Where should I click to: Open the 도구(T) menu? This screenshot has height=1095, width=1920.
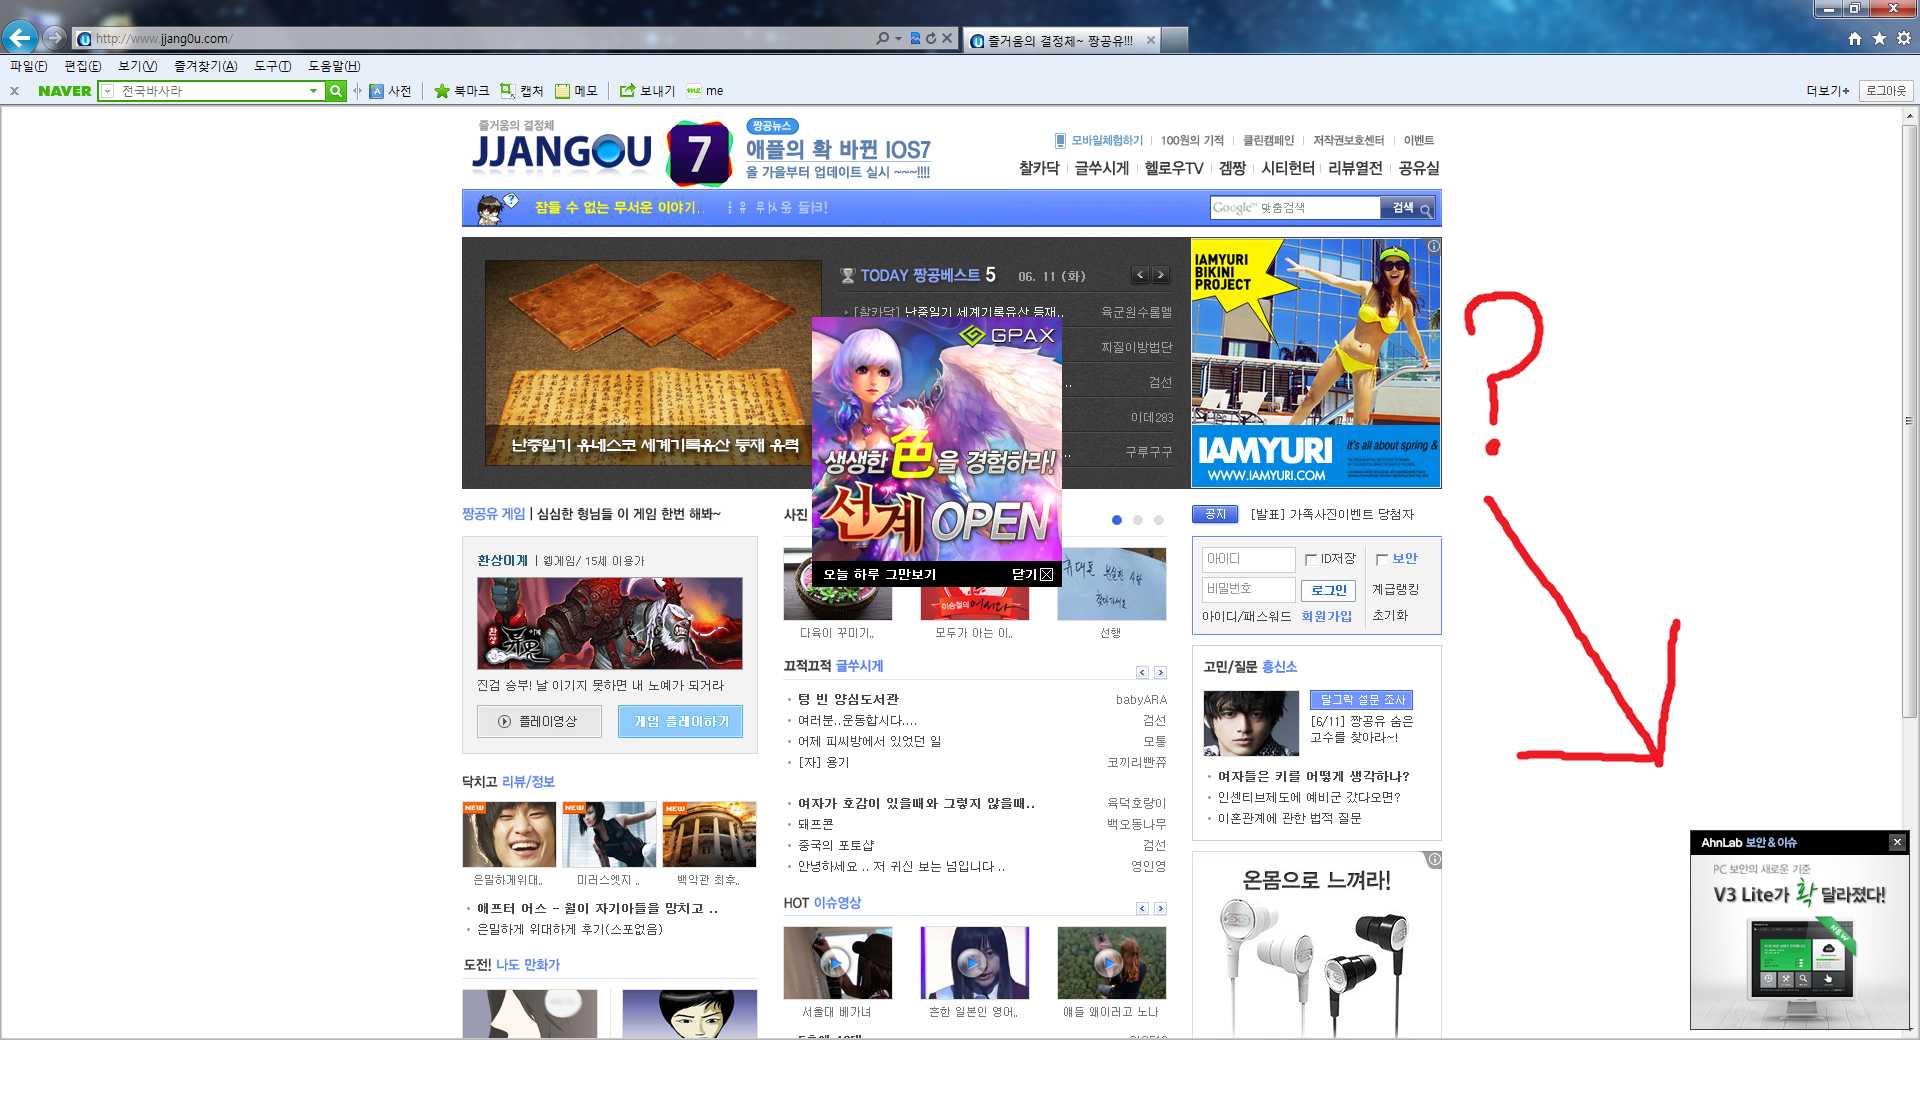point(272,66)
